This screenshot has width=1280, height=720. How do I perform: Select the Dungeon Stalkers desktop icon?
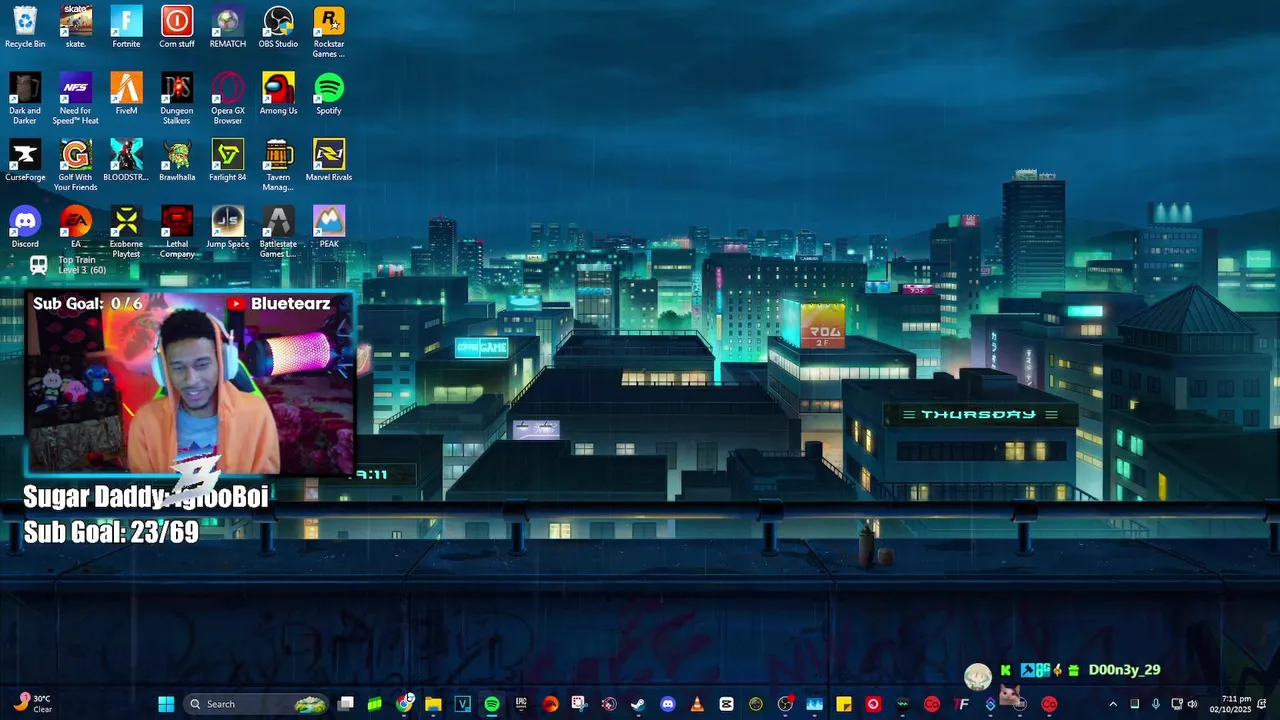coord(177,98)
